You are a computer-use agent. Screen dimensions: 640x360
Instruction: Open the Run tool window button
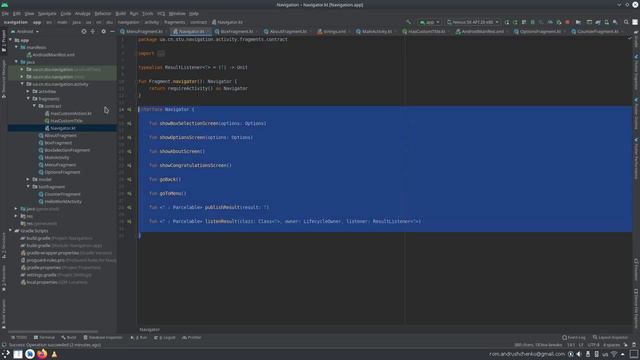pos(139,338)
